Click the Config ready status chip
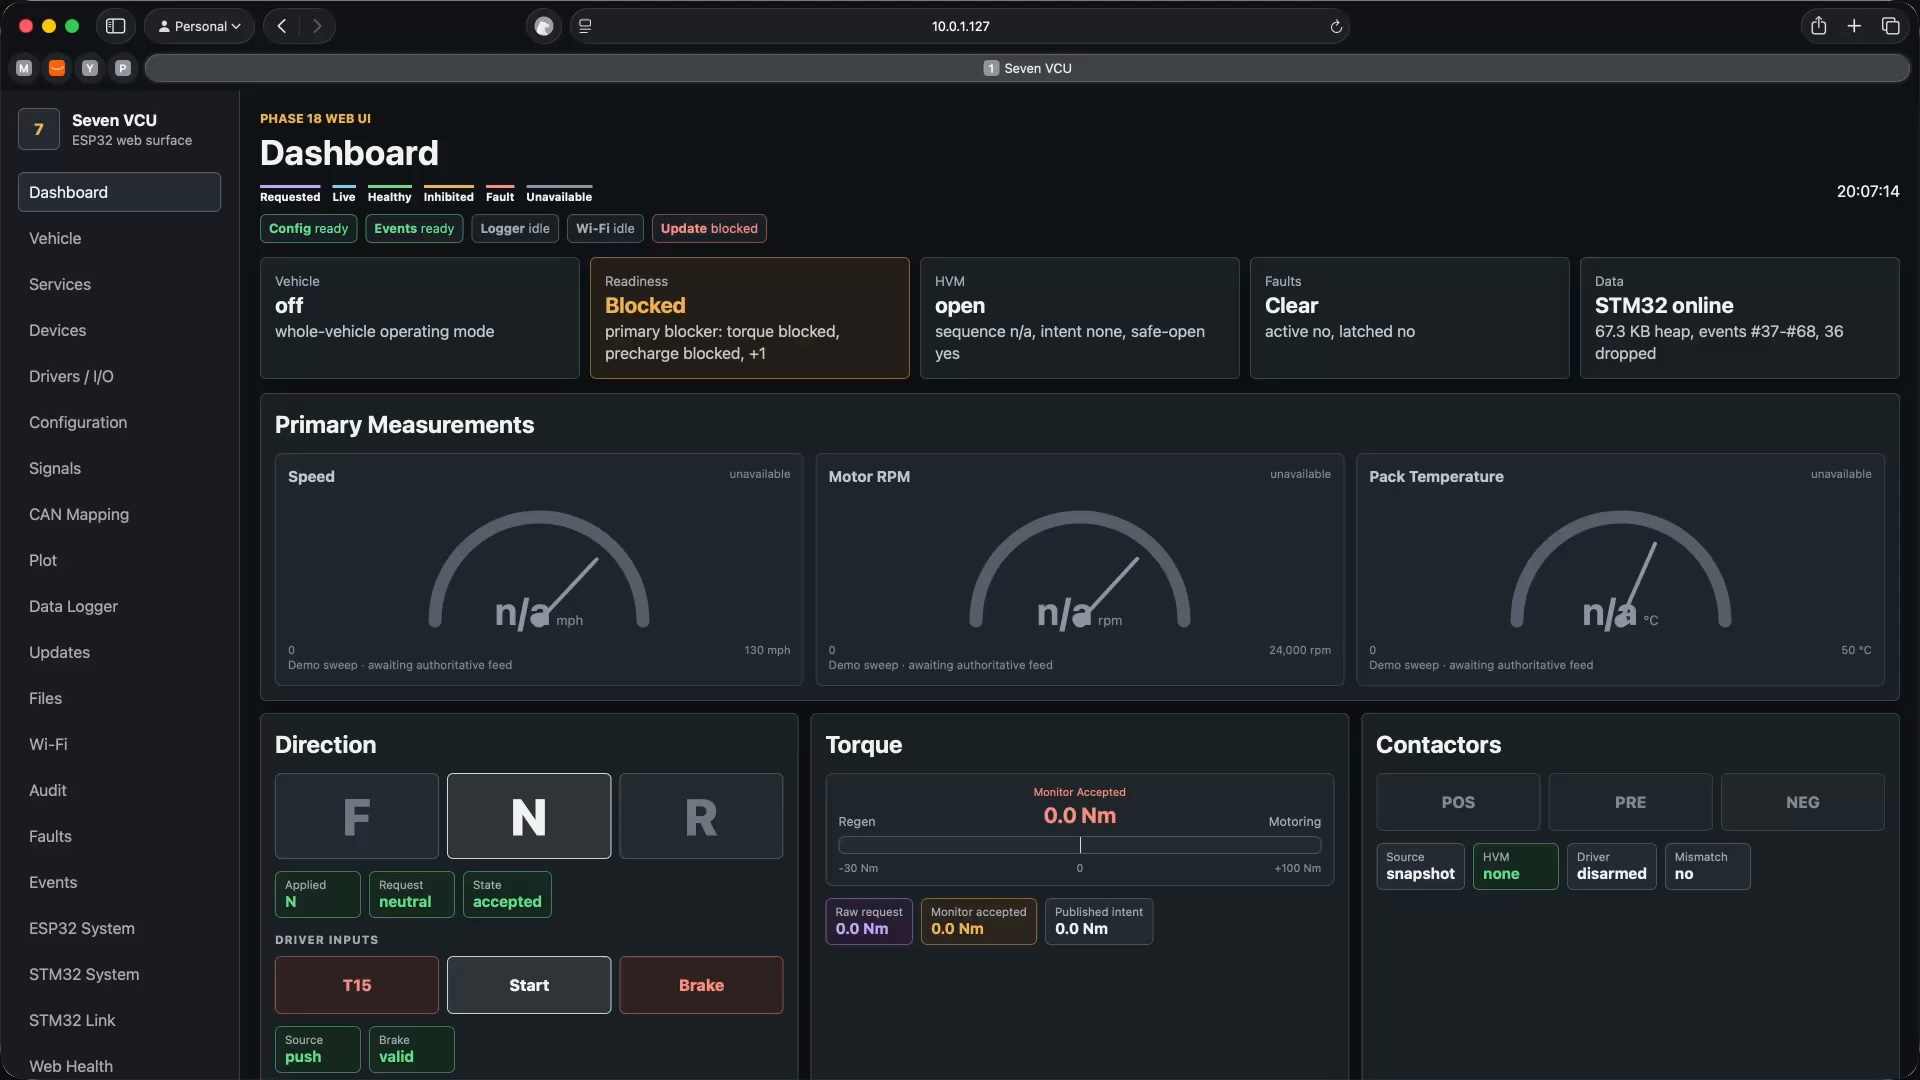Image resolution: width=1920 pixels, height=1080 pixels. 308,228
